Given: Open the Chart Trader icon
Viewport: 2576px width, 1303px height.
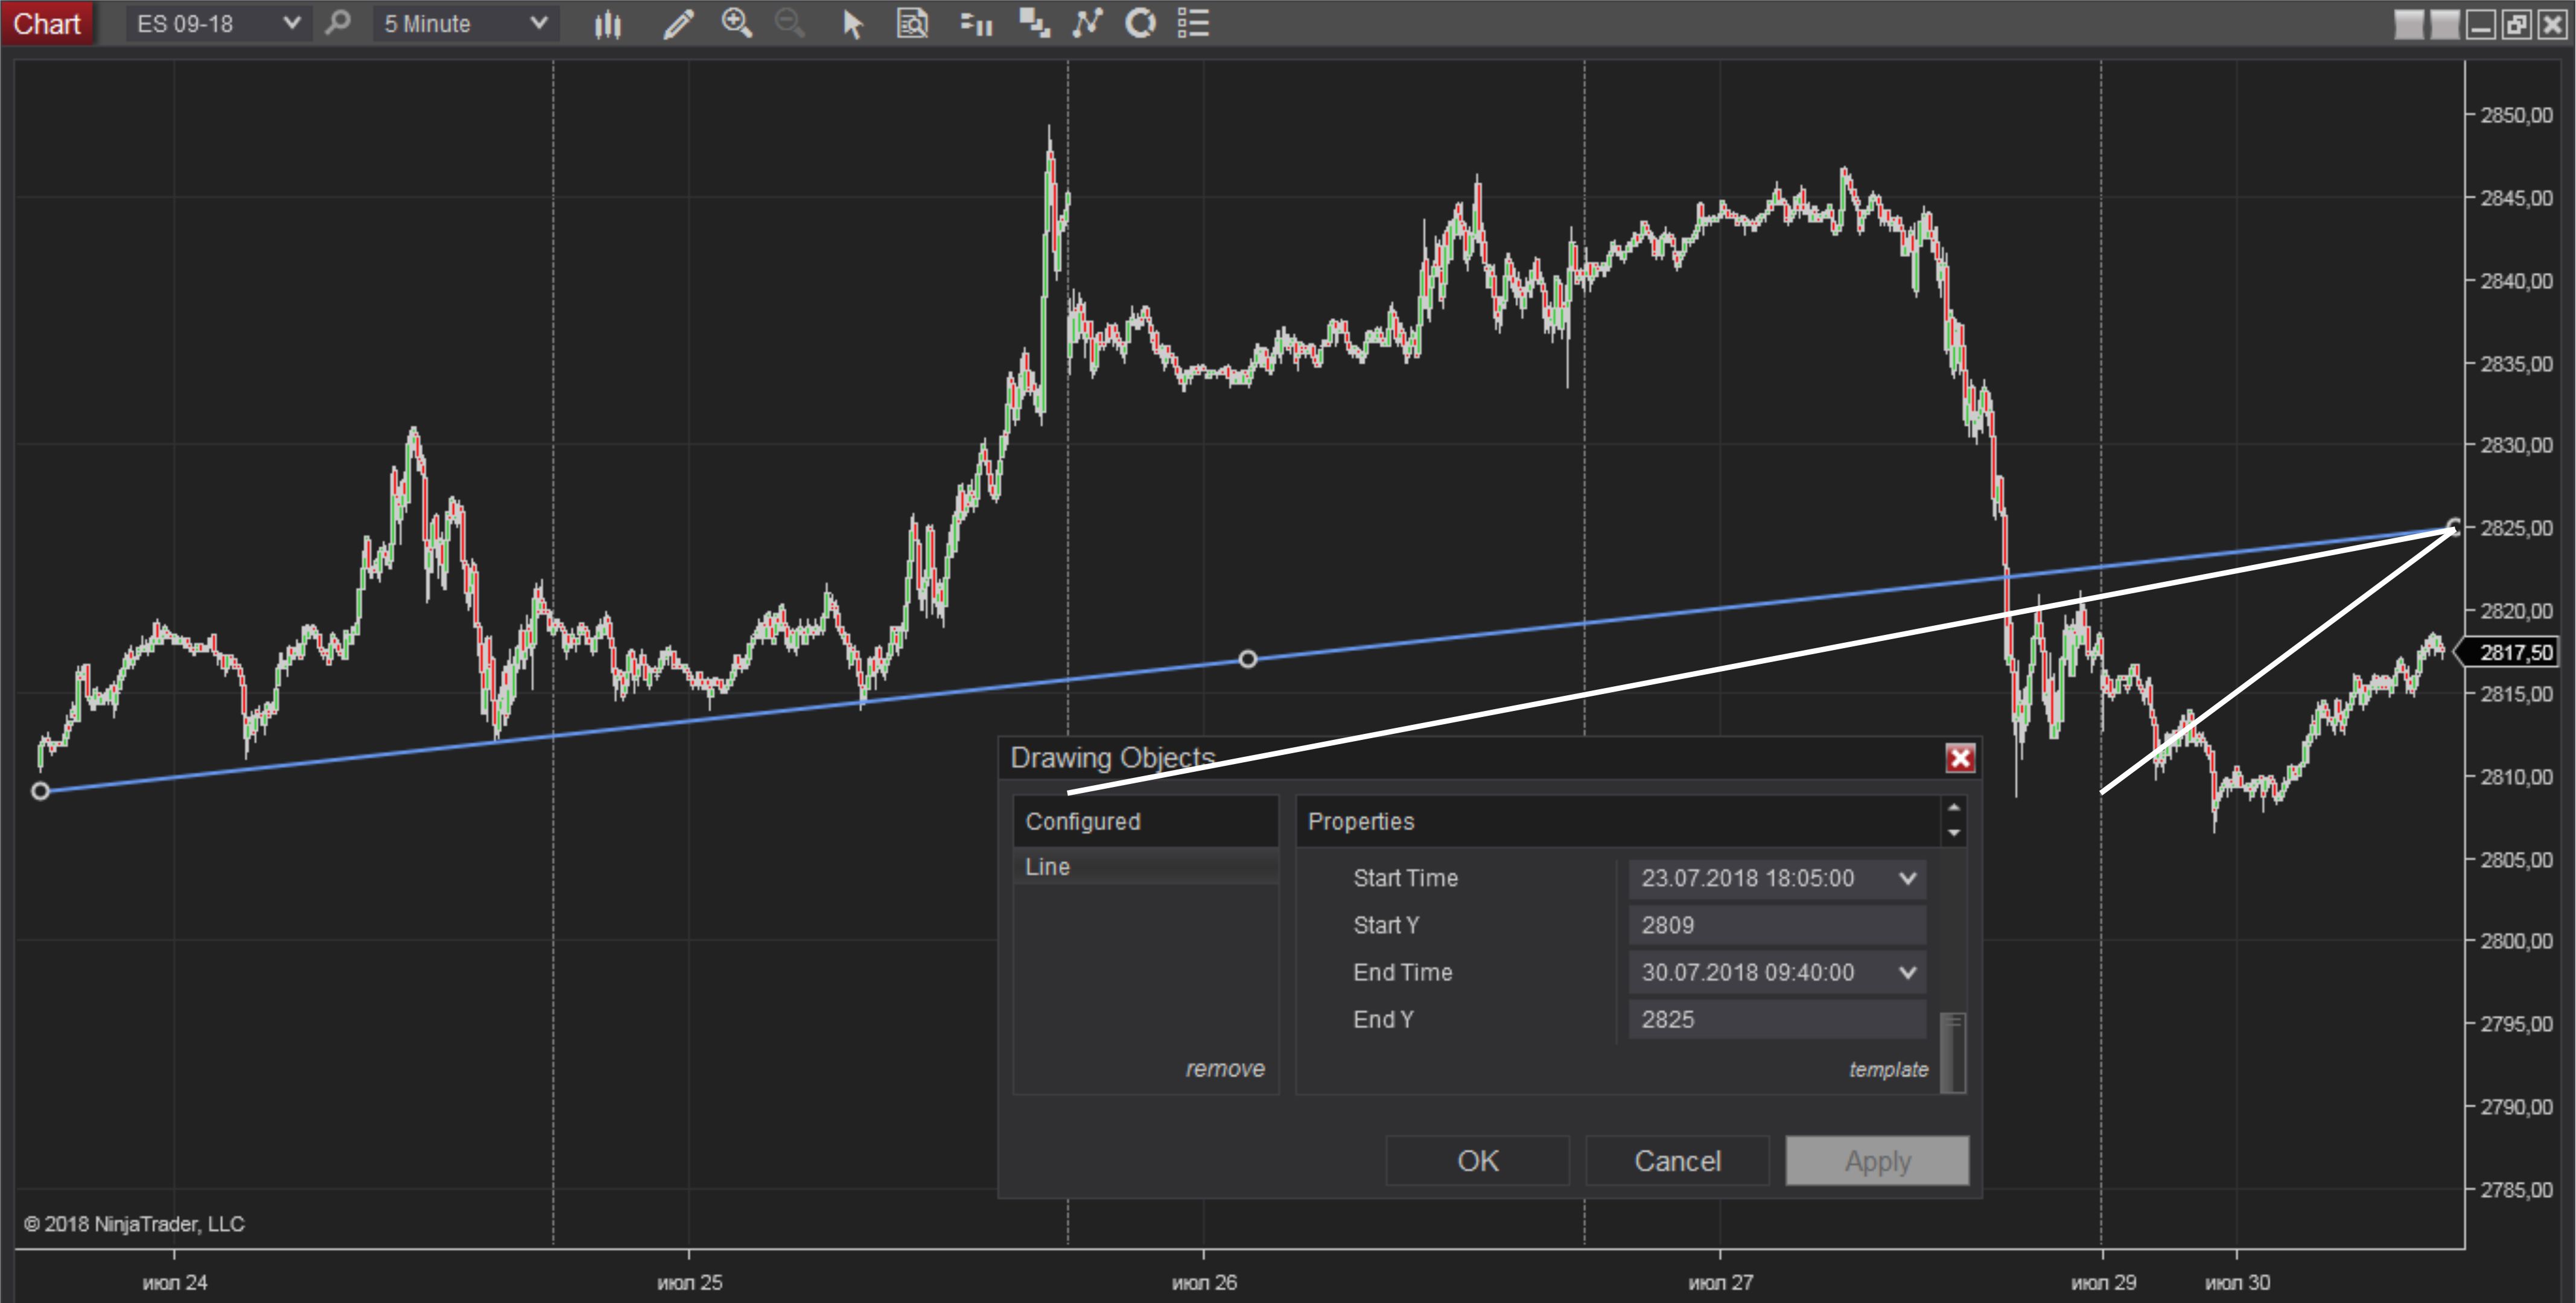Looking at the screenshot, I should pos(976,23).
